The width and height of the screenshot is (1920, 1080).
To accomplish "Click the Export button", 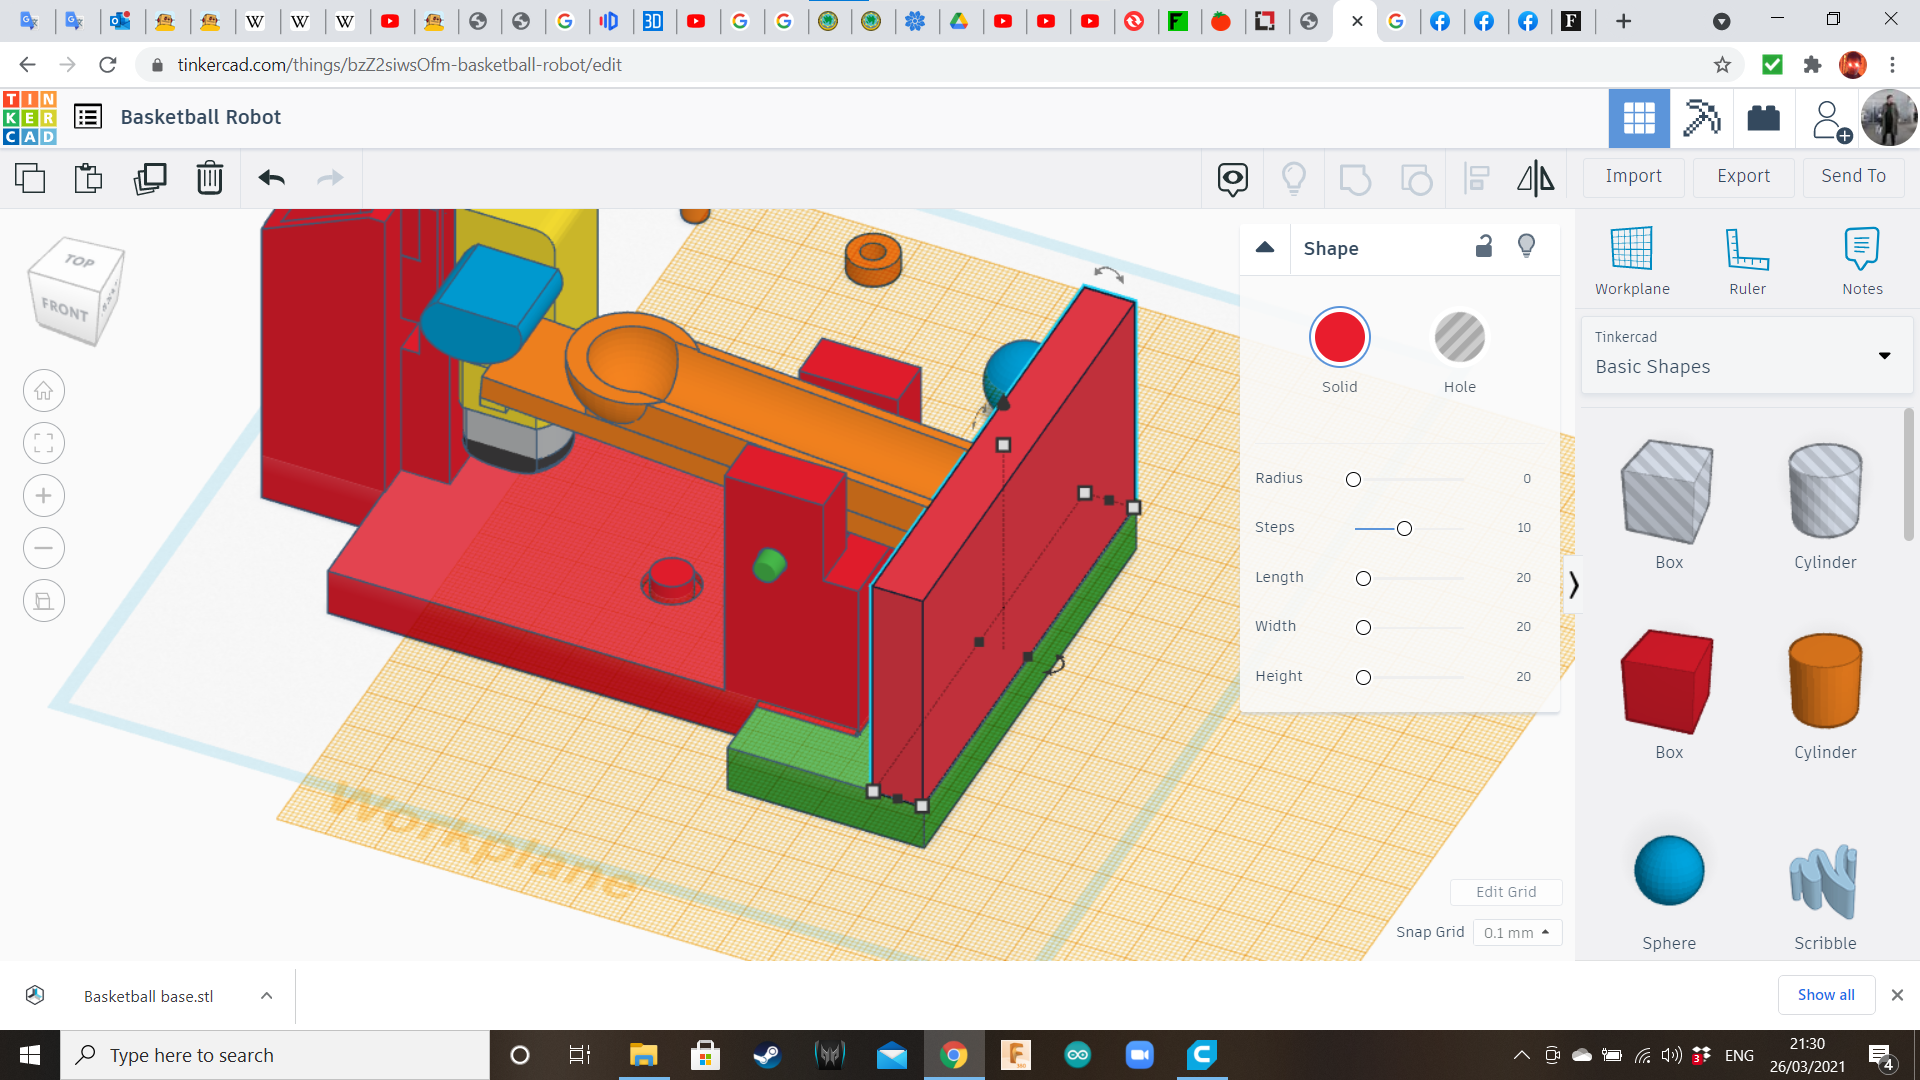I will [1742, 176].
